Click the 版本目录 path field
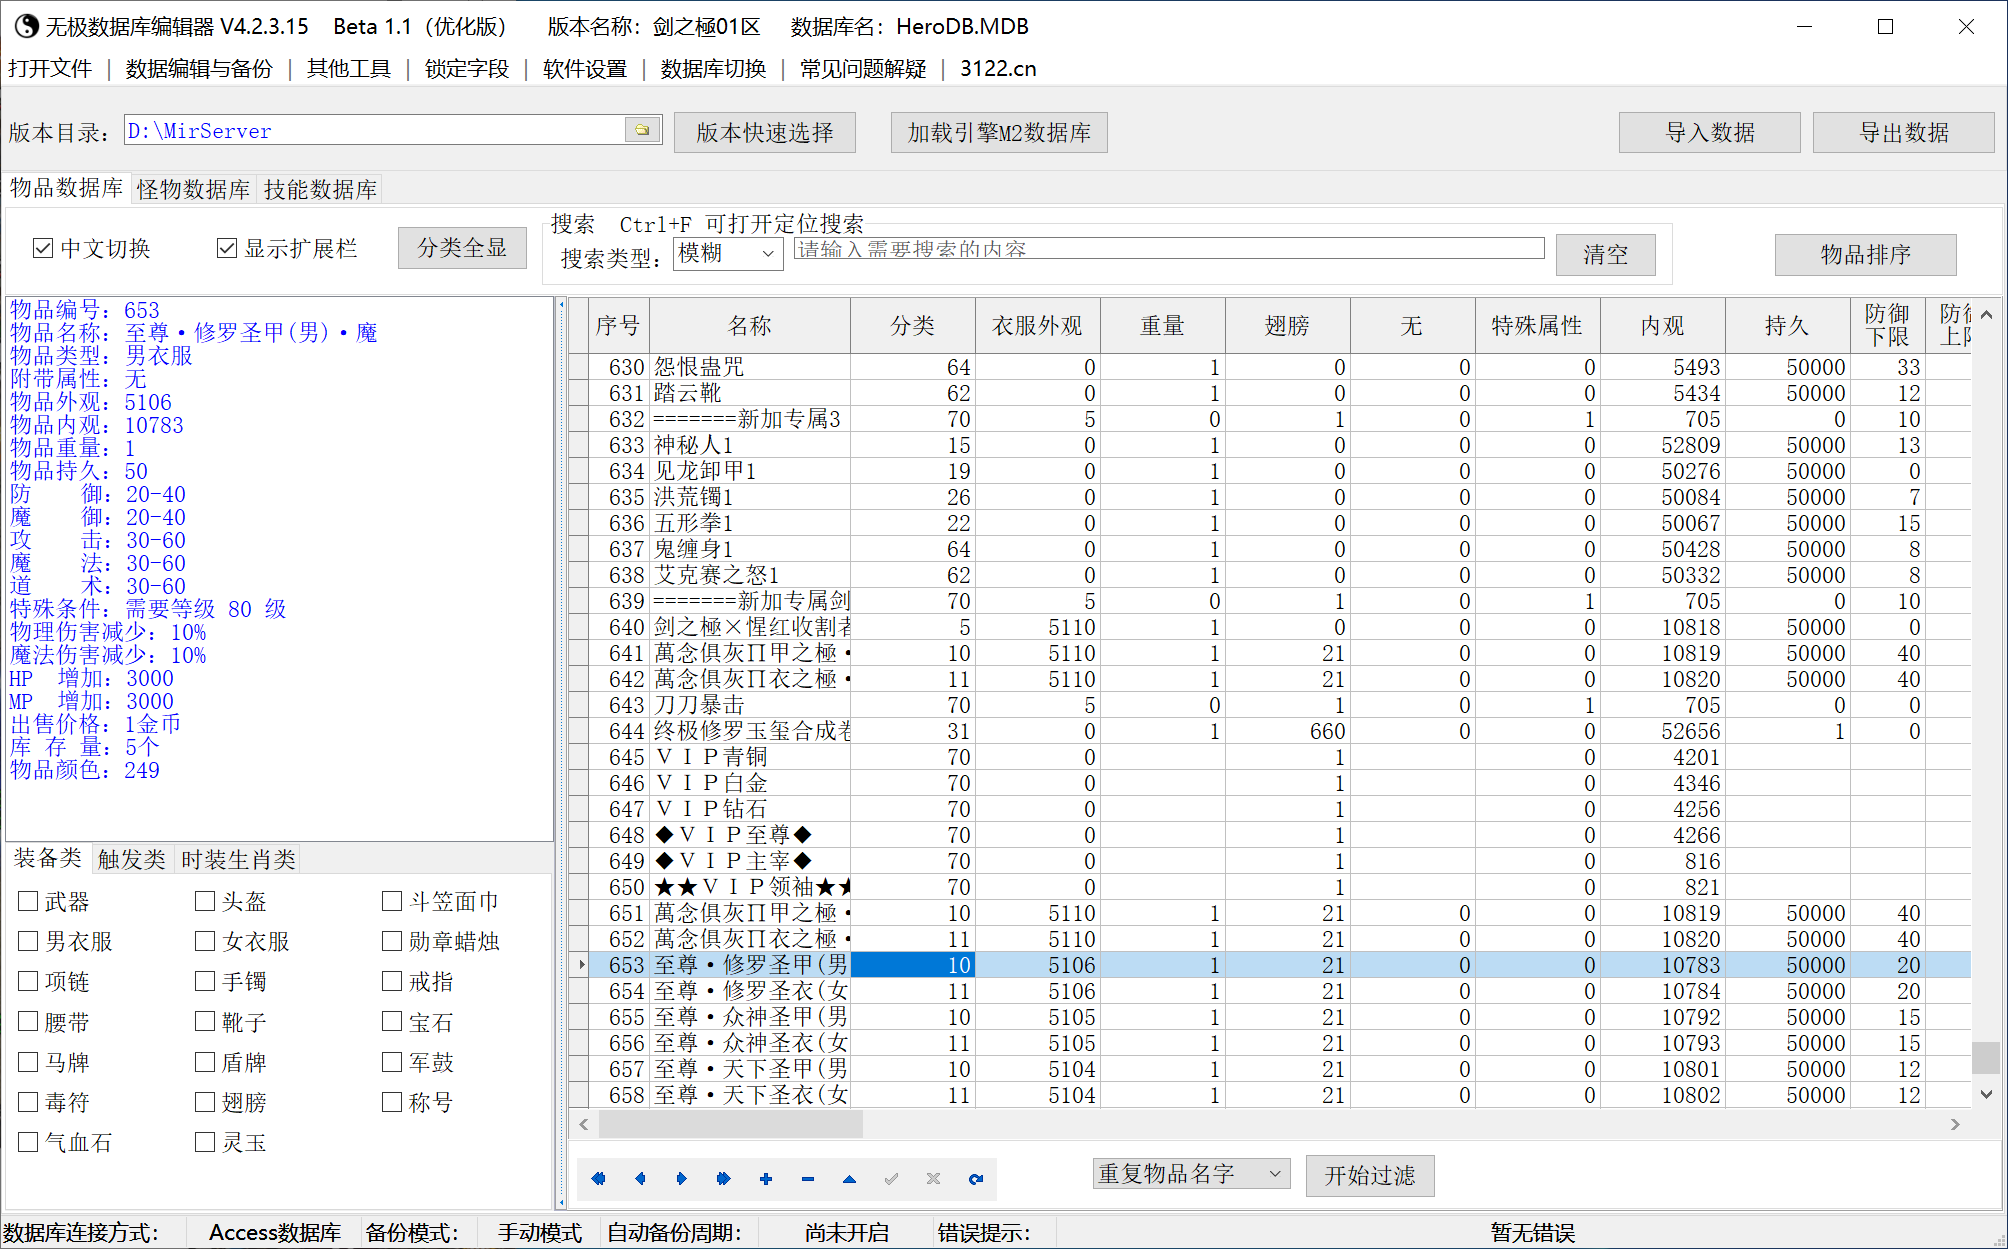This screenshot has height=1249, width=2008. 375,130
